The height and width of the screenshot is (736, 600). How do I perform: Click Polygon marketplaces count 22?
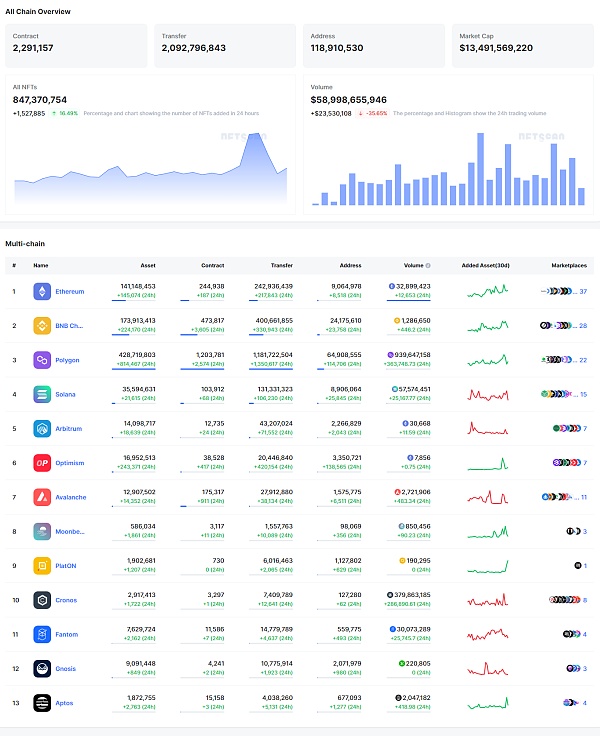pyautogui.click(x=583, y=360)
